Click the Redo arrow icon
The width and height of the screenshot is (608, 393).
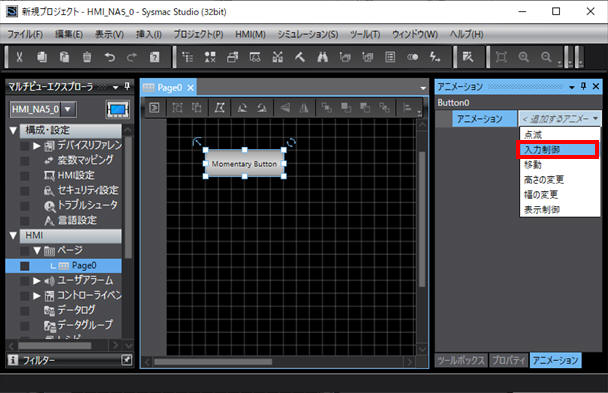(132, 57)
